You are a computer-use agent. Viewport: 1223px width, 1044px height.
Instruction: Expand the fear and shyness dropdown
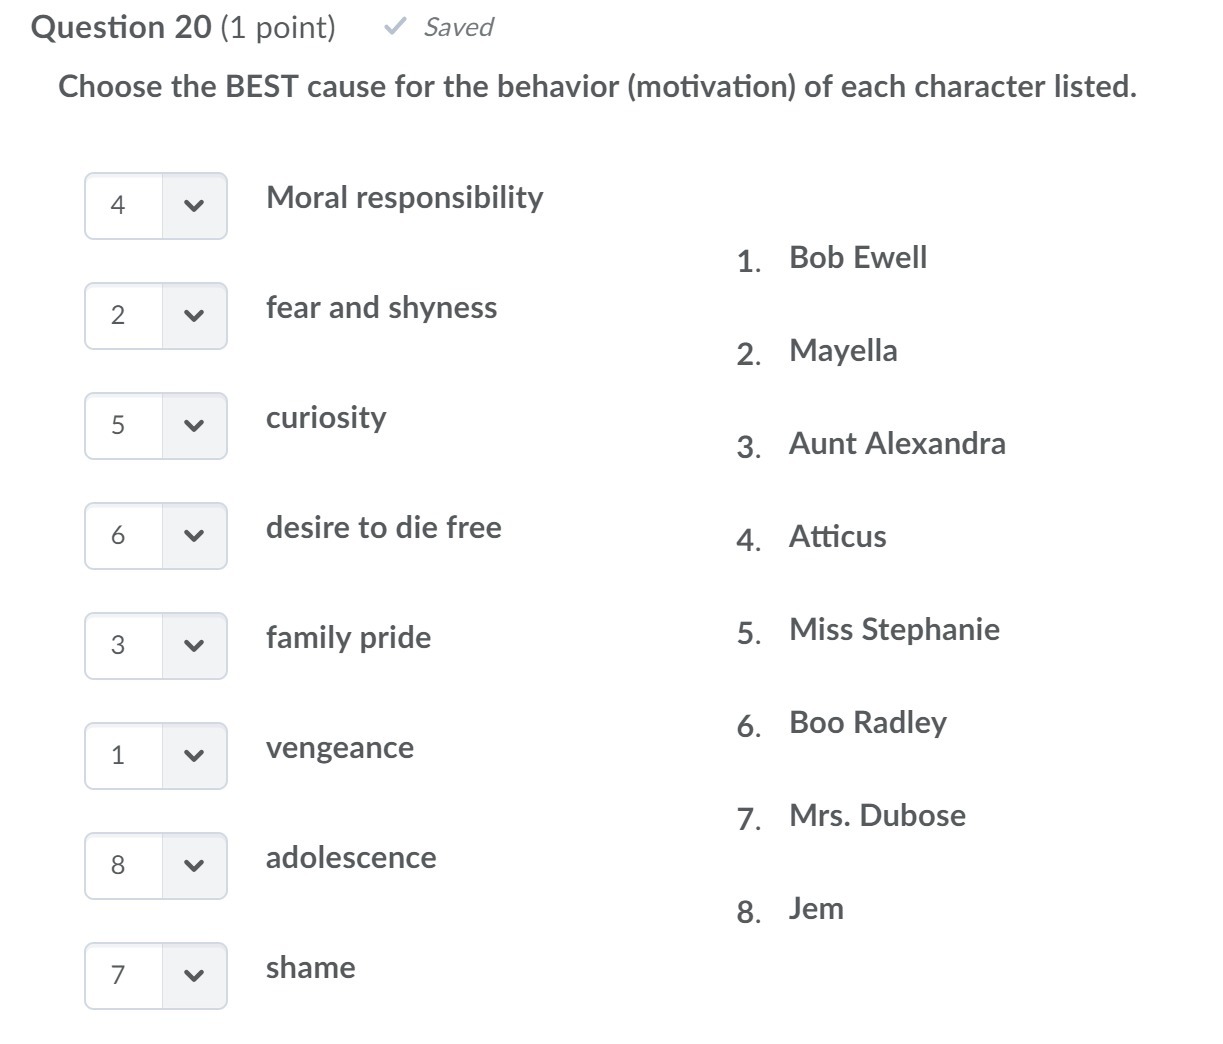155,316
